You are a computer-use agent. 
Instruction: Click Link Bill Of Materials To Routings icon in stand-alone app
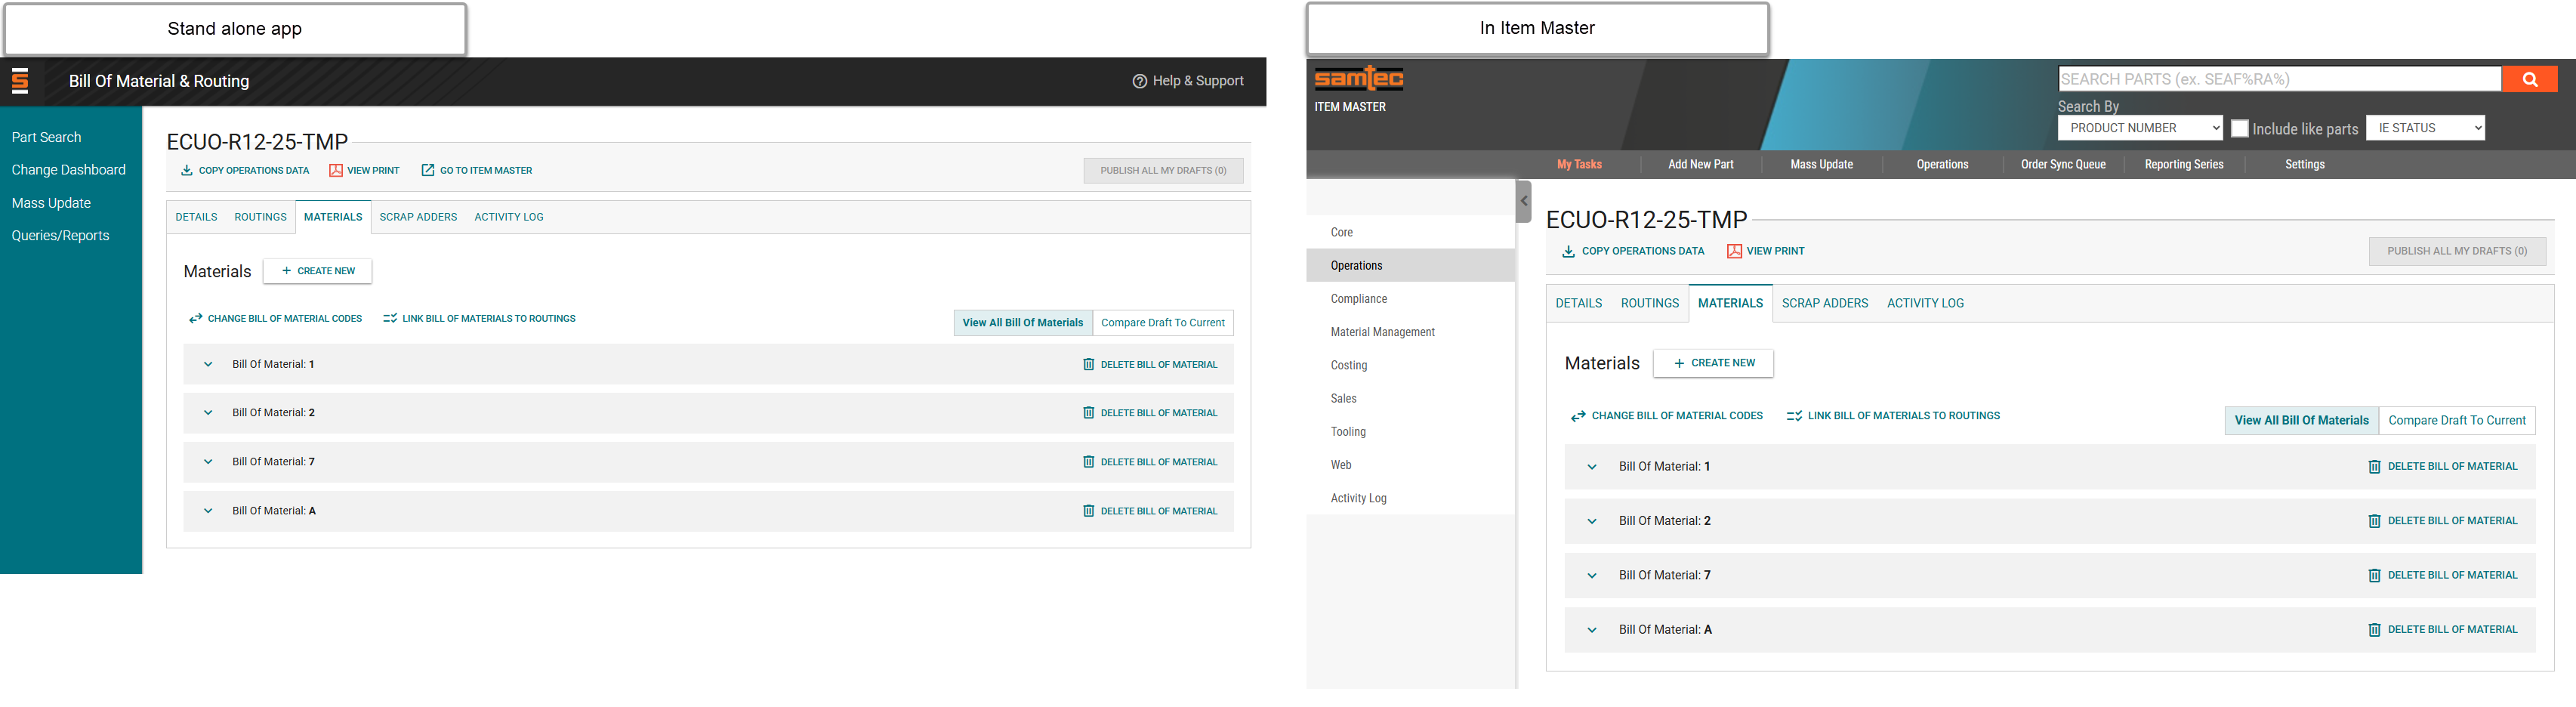(390, 319)
